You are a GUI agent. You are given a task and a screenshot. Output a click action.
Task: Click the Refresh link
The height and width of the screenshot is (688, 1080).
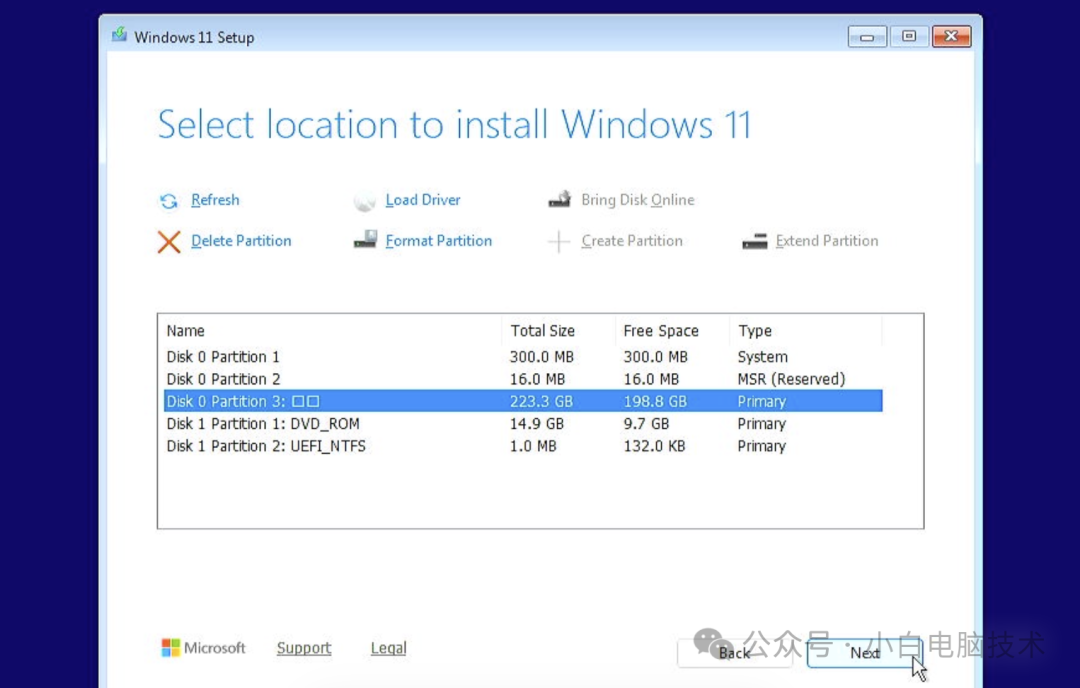point(215,200)
